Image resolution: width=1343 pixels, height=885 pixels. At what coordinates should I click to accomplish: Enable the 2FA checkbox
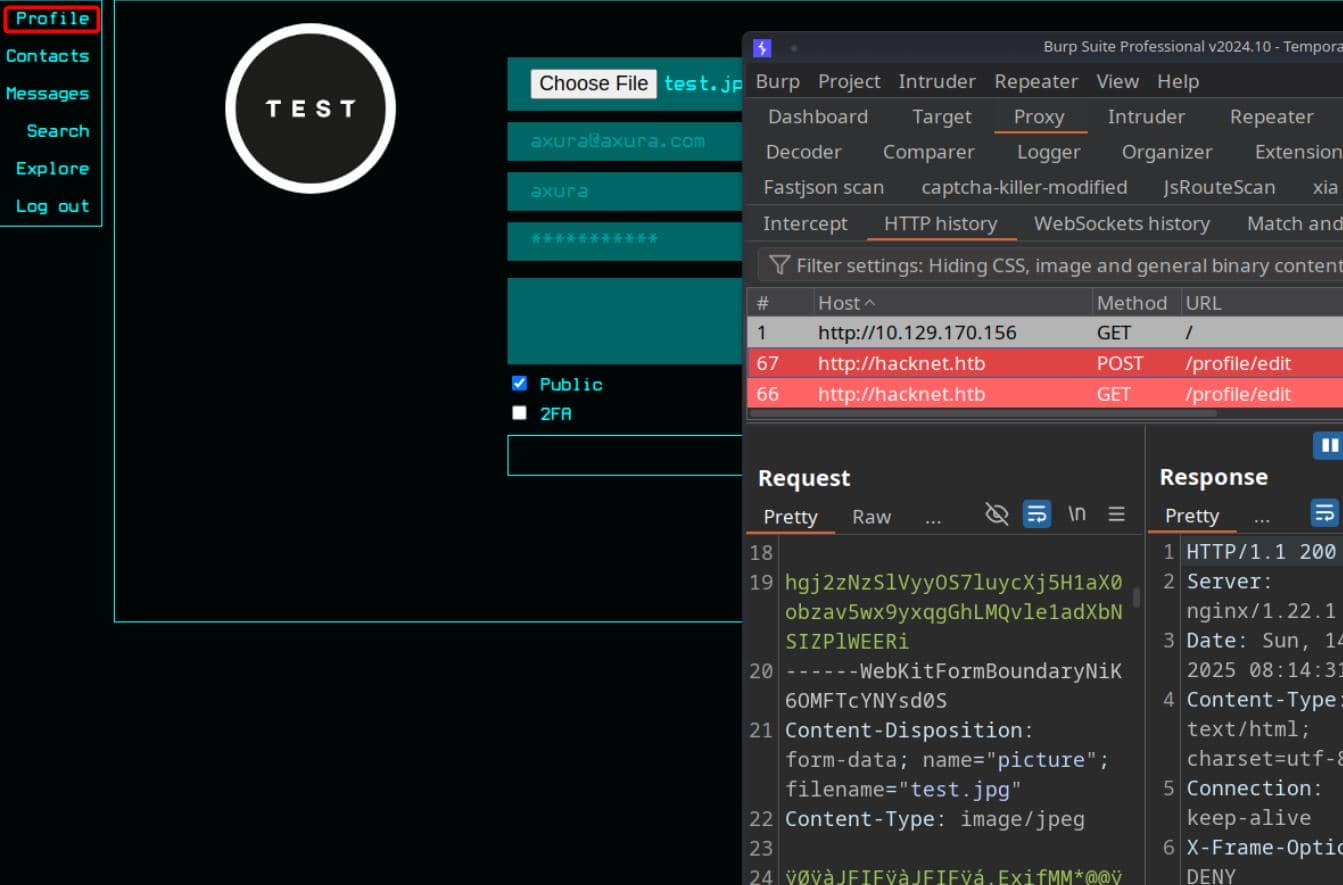519,412
